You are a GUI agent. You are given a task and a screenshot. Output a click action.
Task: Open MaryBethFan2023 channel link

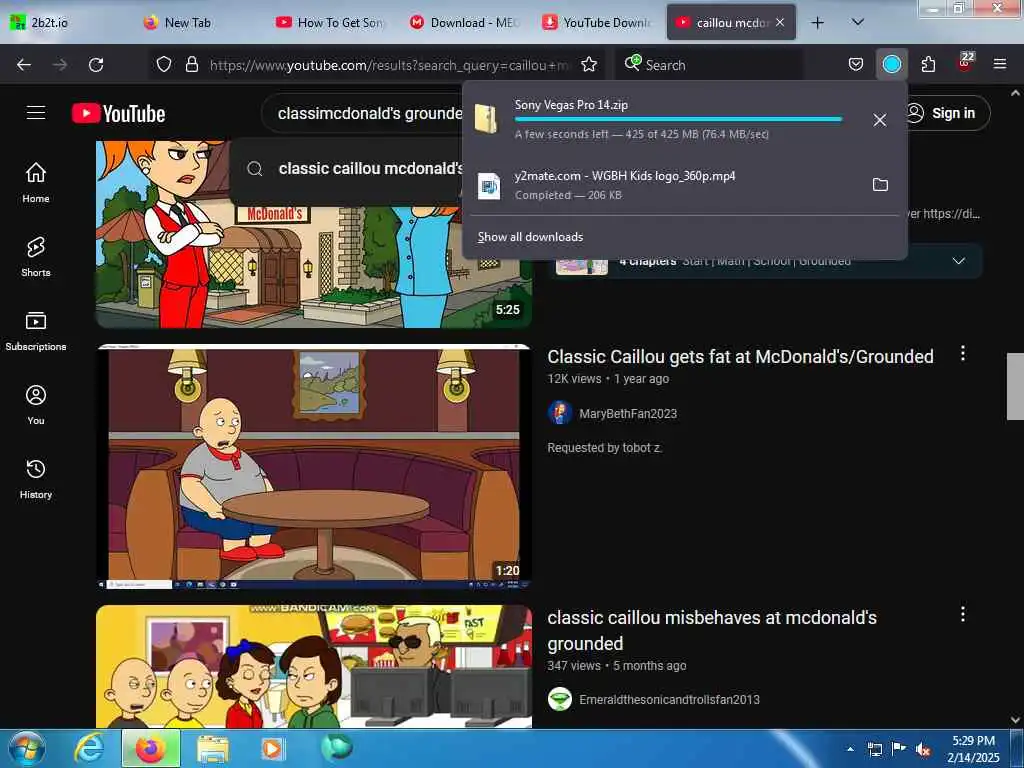628,413
